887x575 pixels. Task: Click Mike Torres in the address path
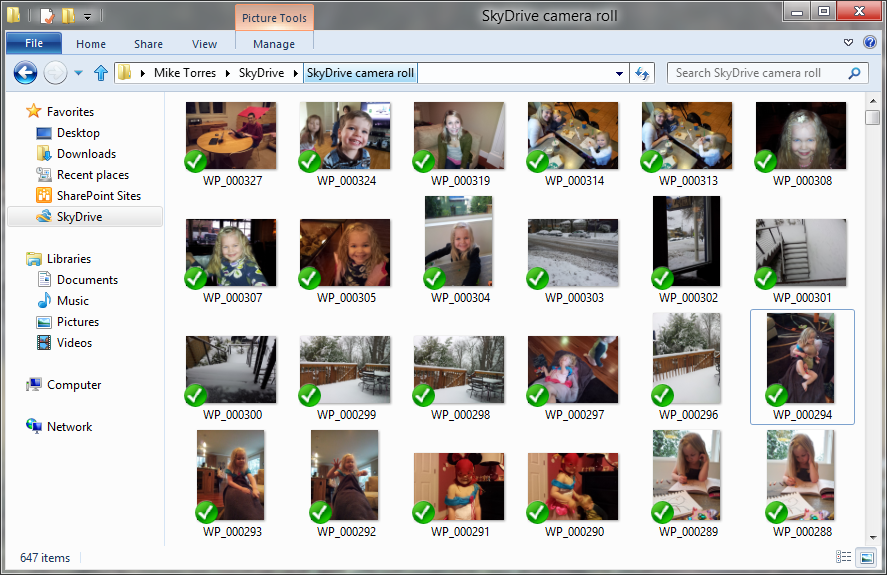[184, 73]
